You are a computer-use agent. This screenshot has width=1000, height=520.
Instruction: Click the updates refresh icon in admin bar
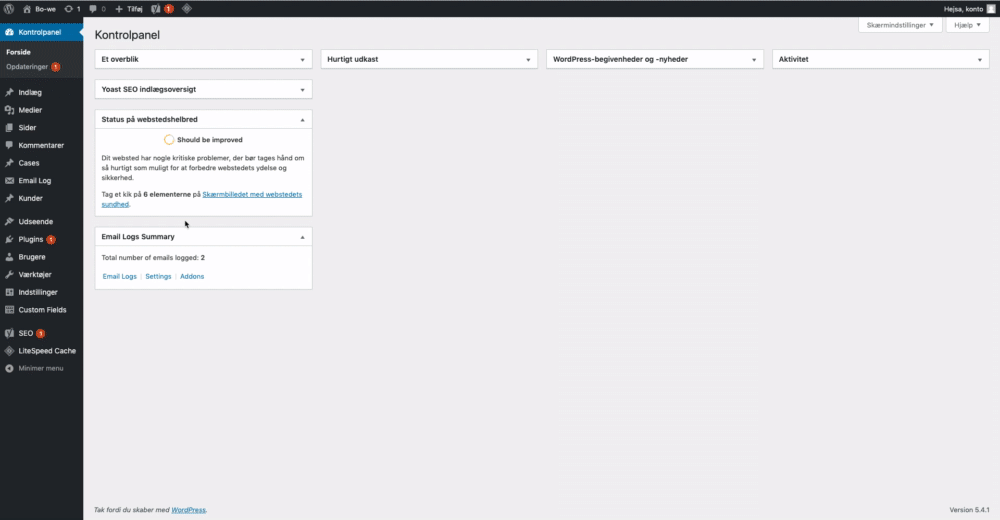(x=71, y=8)
